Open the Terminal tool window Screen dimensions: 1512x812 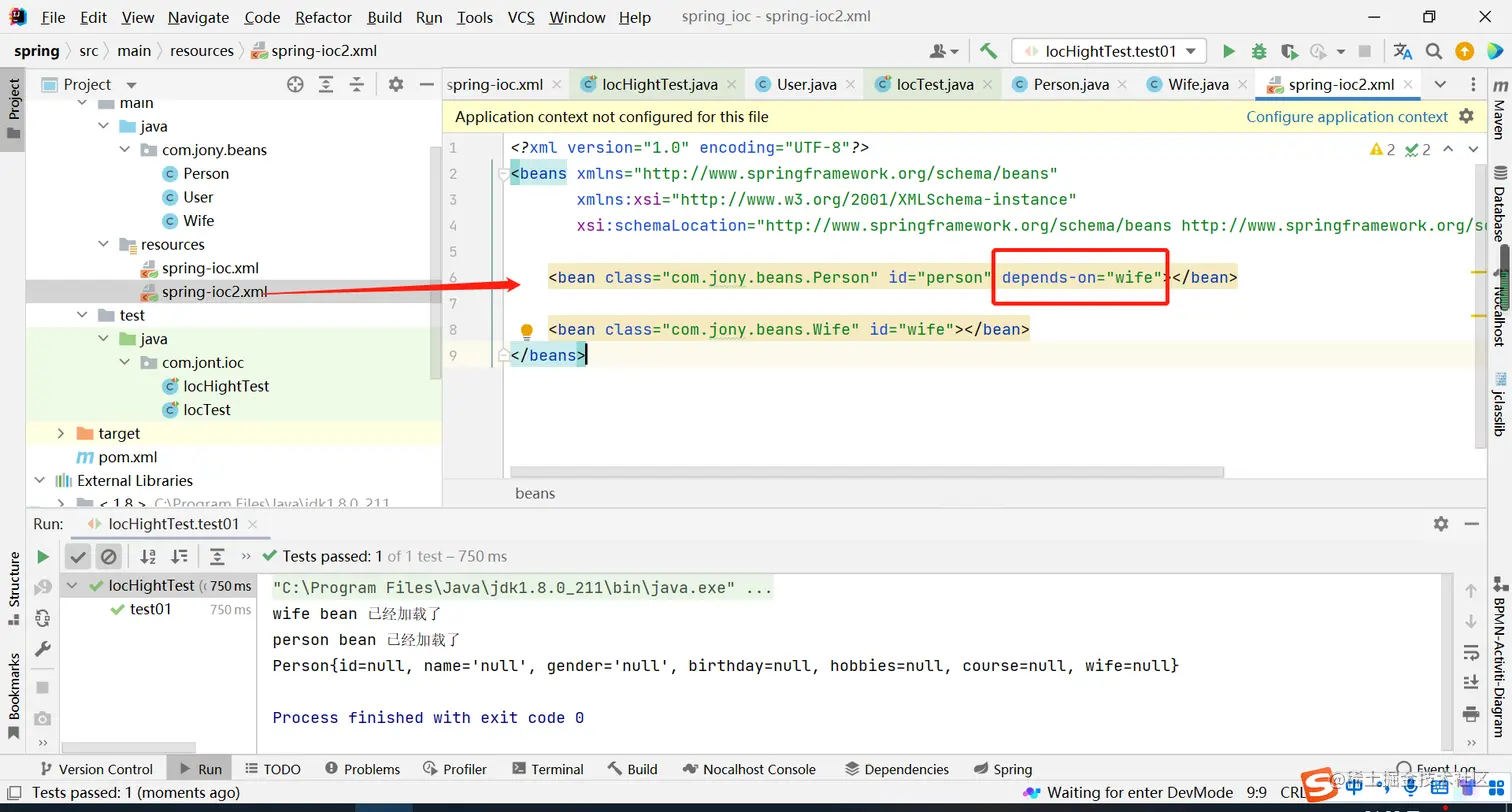point(547,769)
